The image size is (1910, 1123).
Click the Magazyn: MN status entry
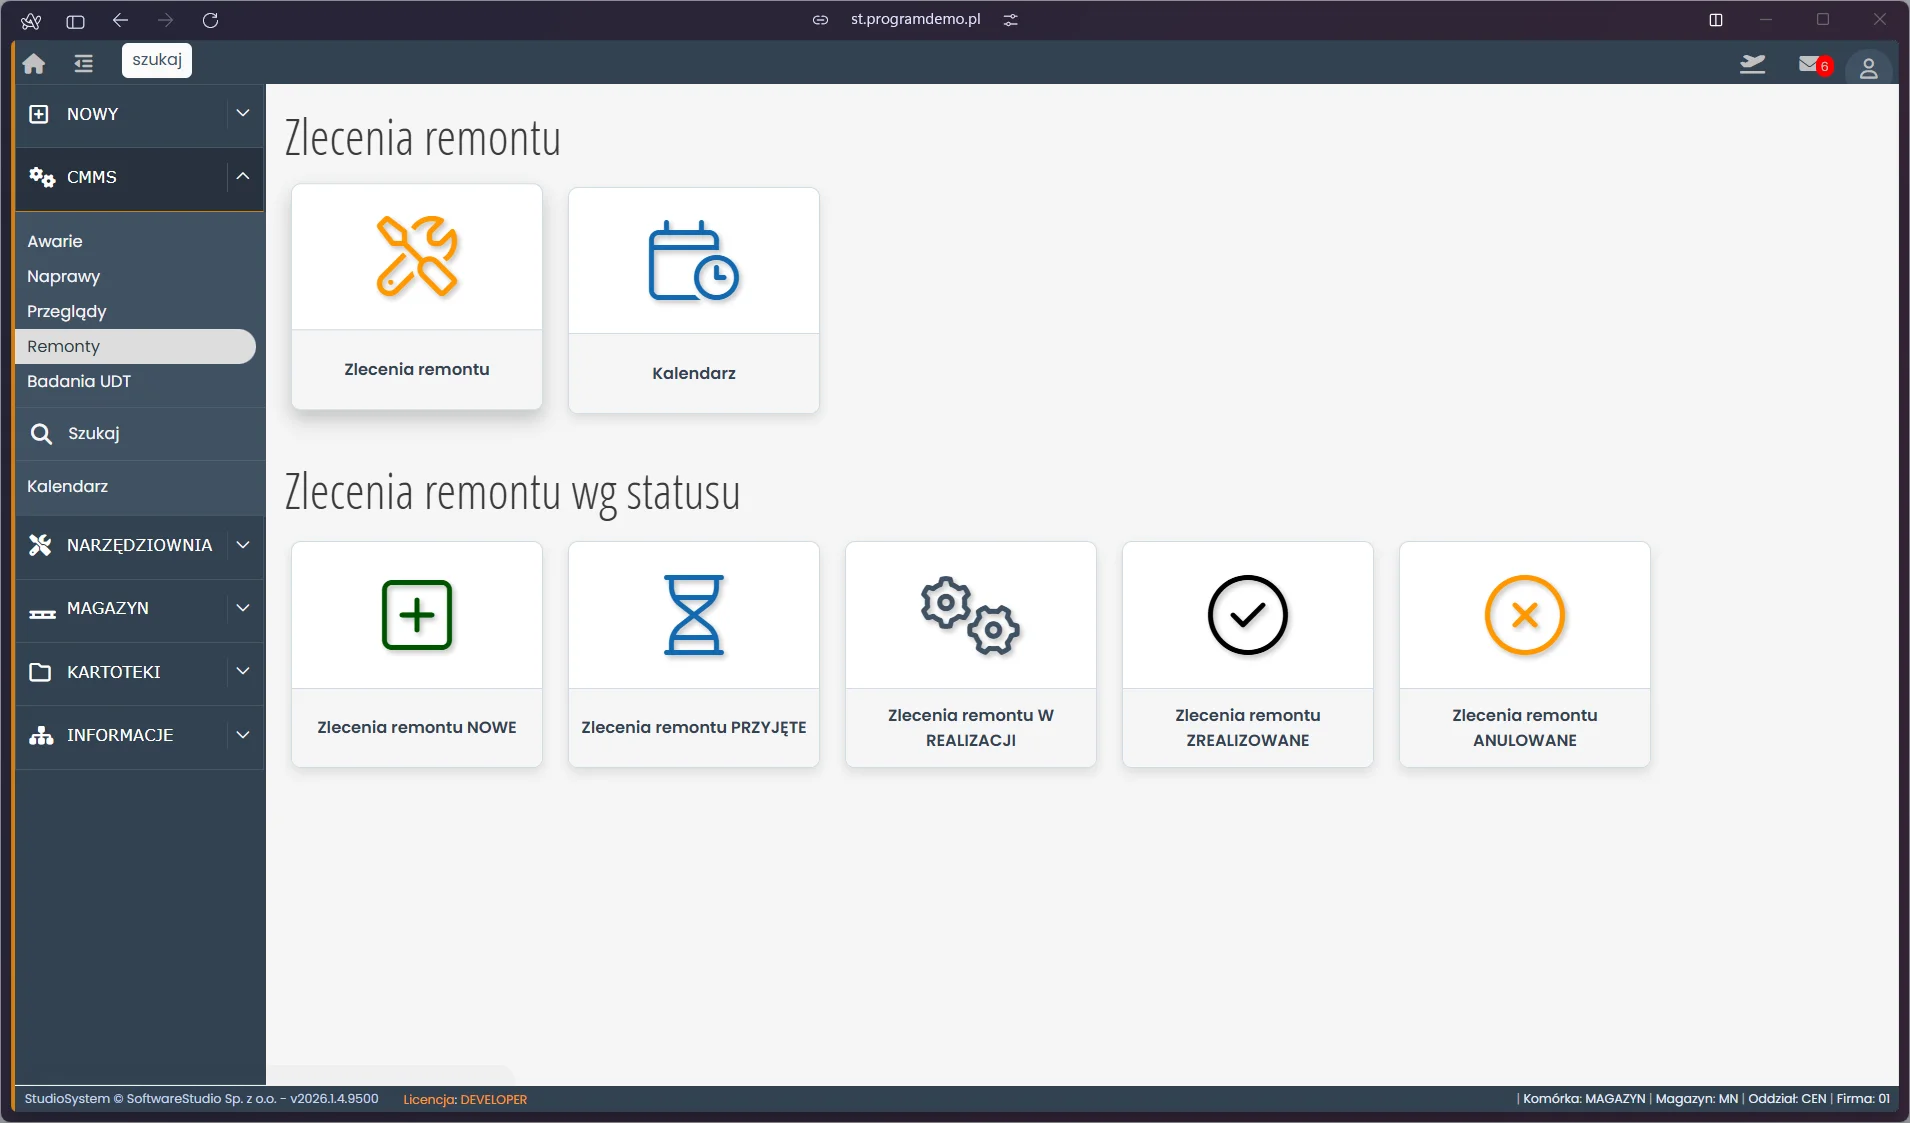pyautogui.click(x=1697, y=1099)
